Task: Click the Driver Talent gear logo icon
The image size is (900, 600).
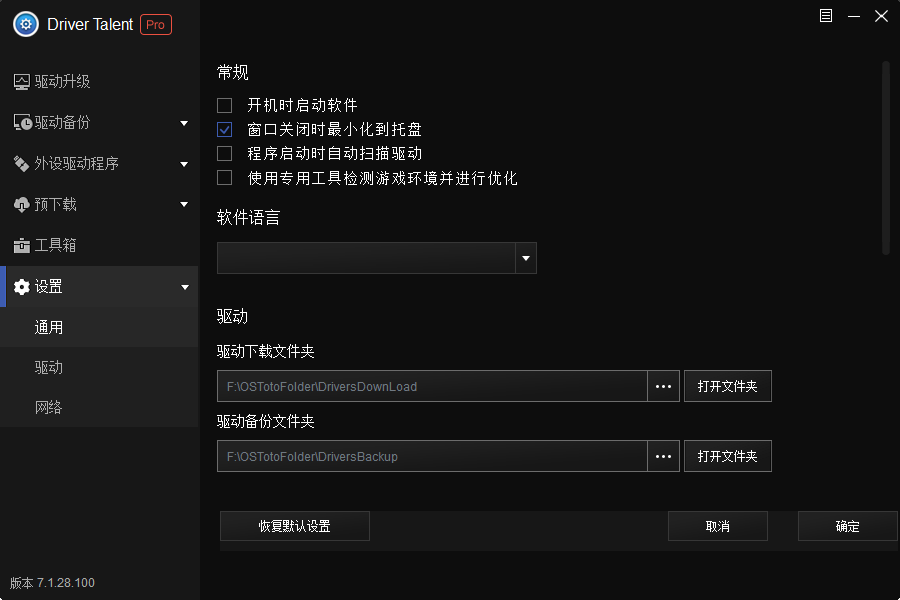Action: (x=26, y=24)
